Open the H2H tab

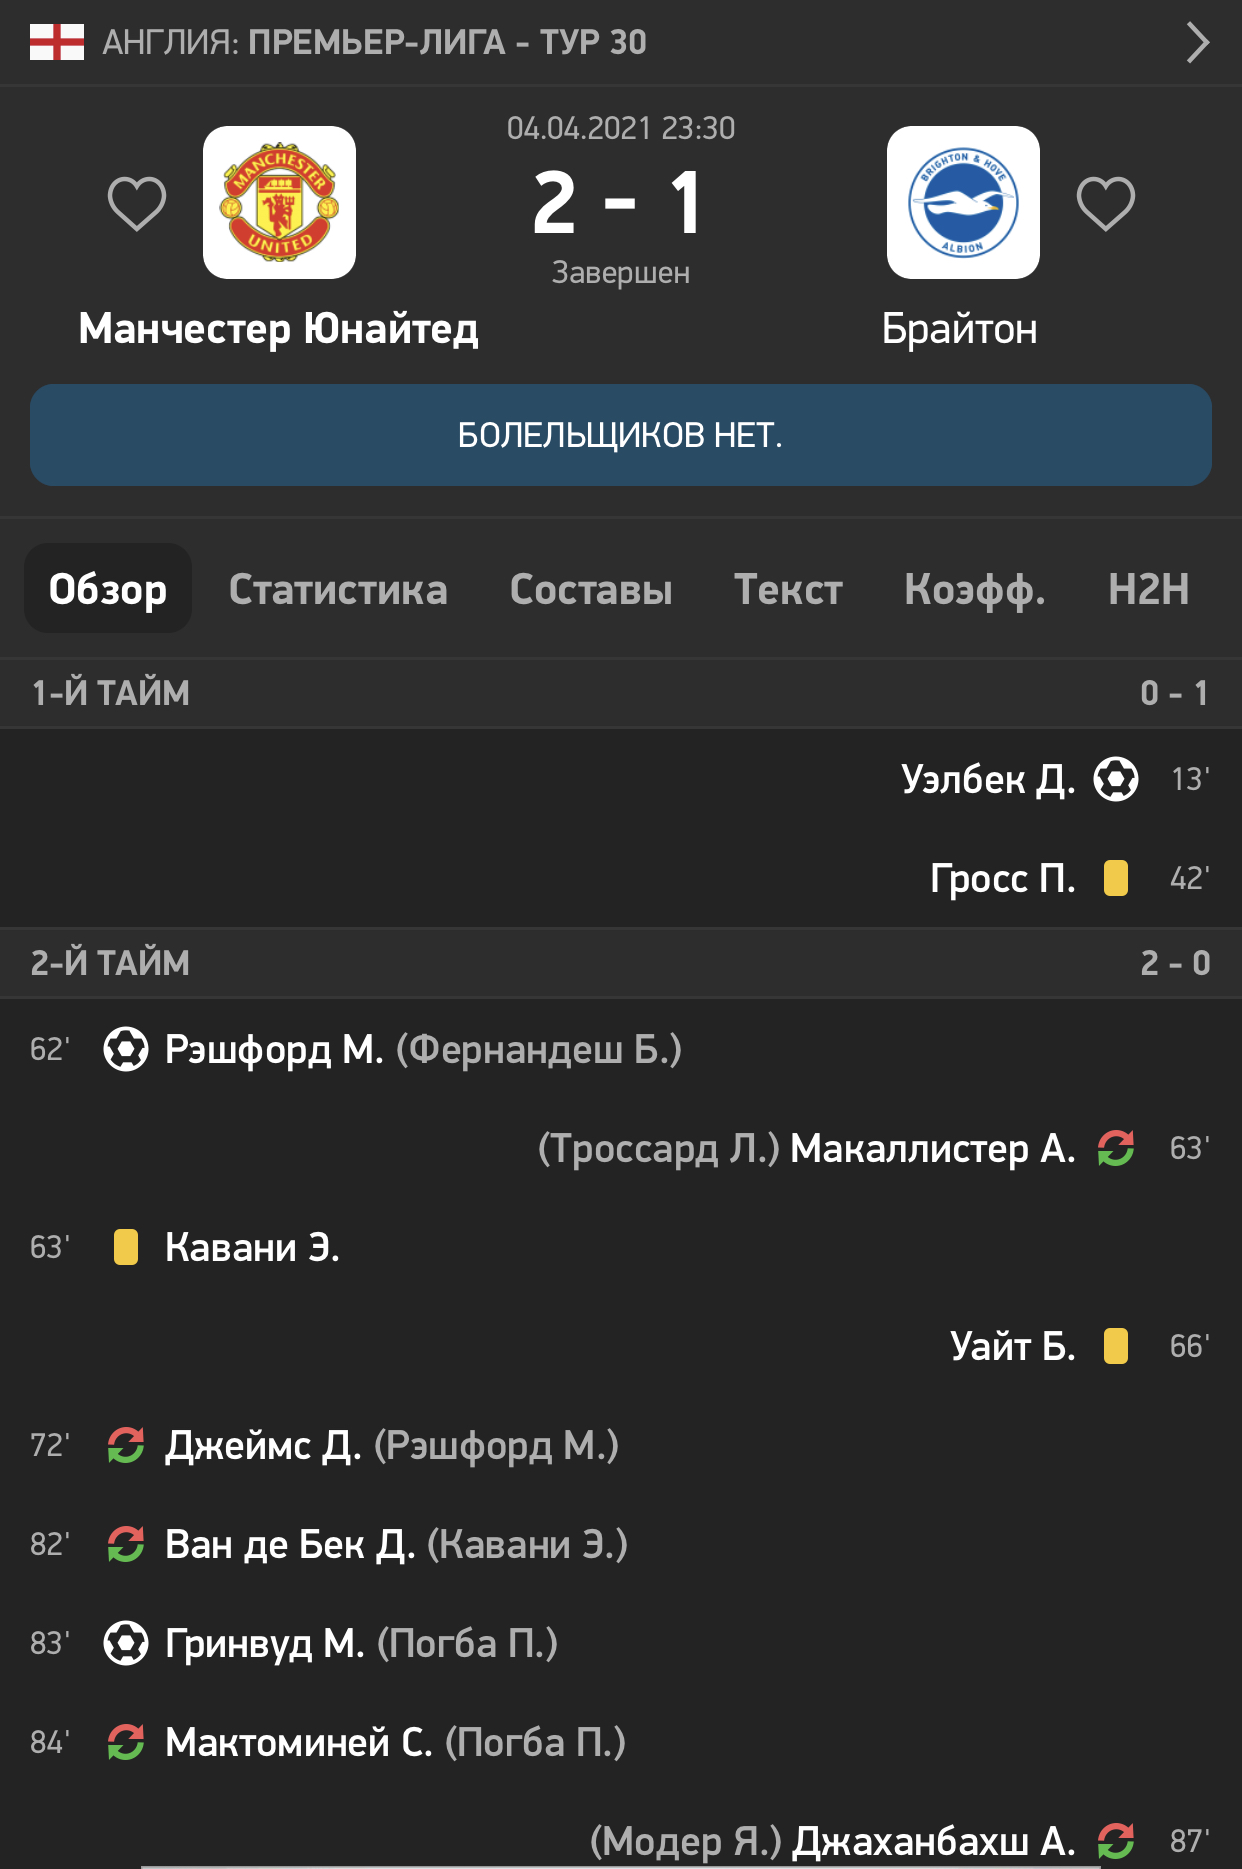click(1148, 589)
